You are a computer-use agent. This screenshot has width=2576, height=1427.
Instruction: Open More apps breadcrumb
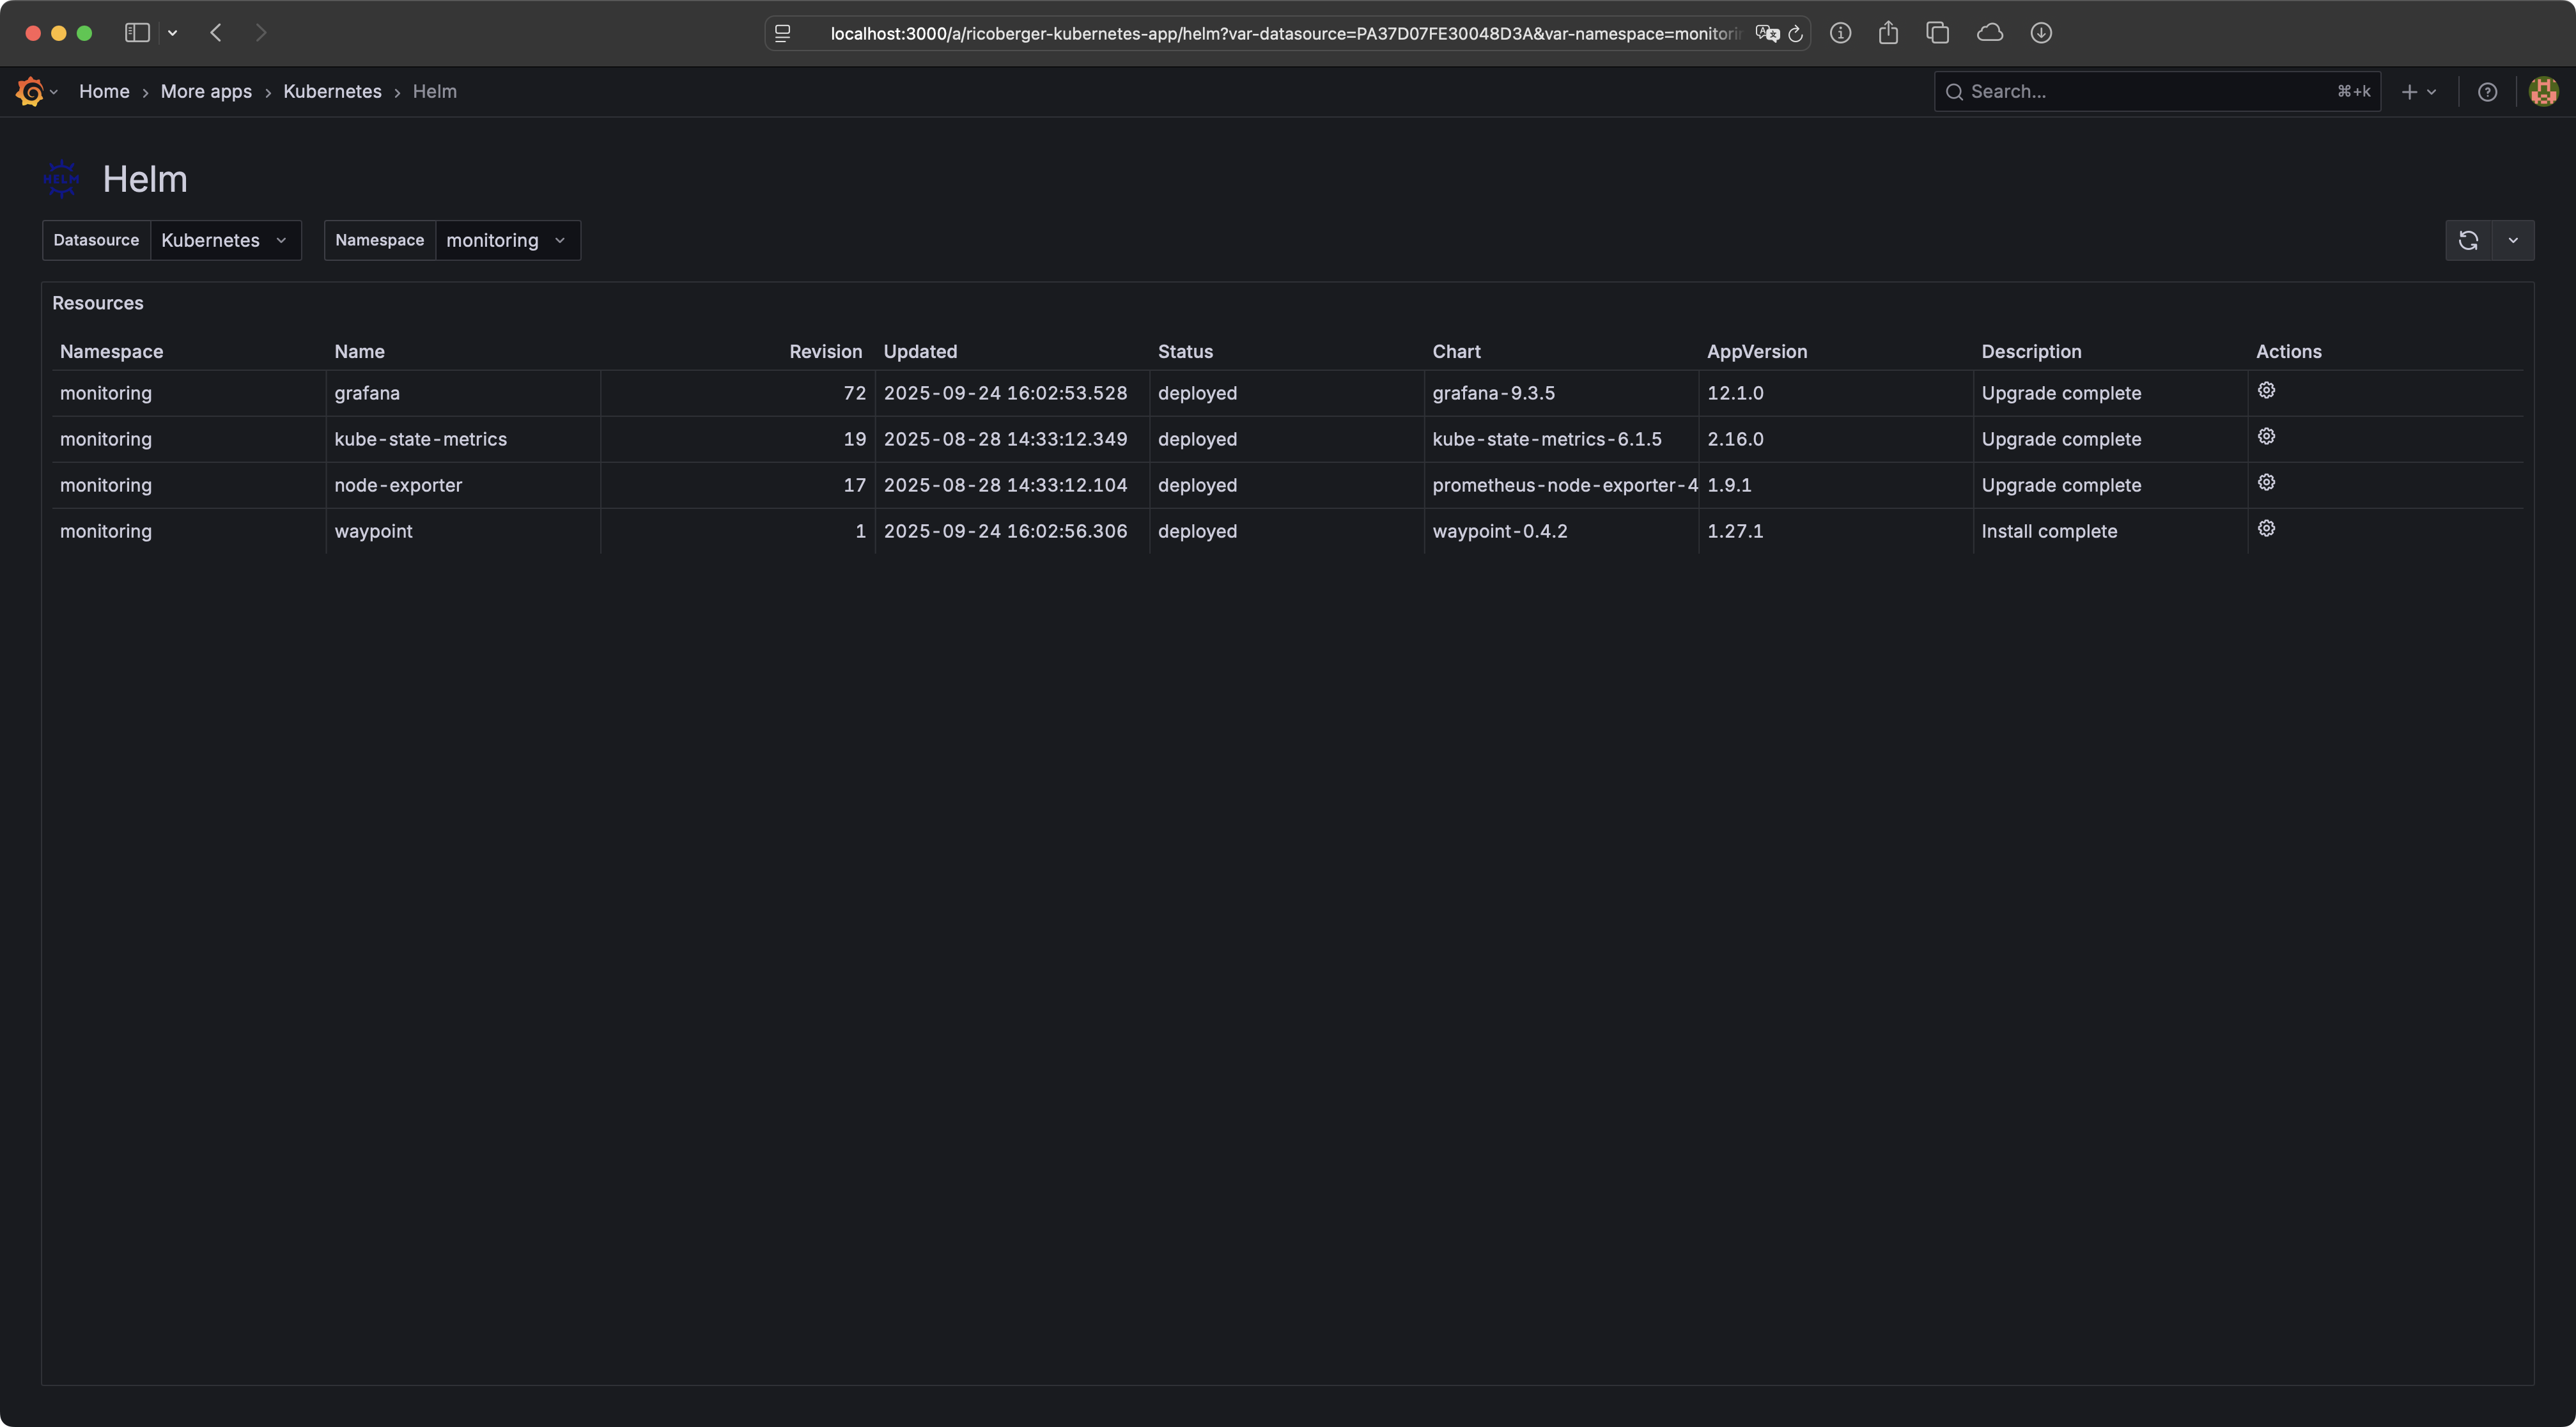(x=206, y=91)
